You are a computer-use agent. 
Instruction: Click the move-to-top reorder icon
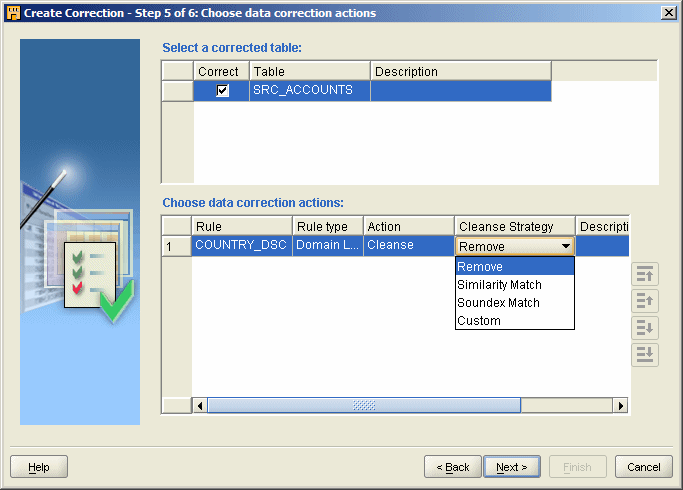pyautogui.click(x=645, y=274)
